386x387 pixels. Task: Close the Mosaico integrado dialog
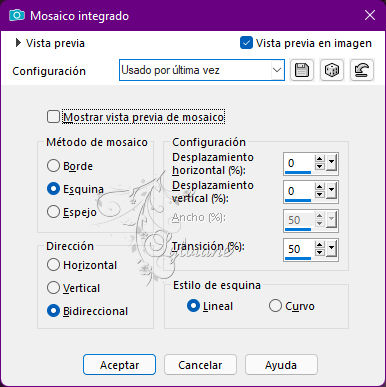point(370,15)
